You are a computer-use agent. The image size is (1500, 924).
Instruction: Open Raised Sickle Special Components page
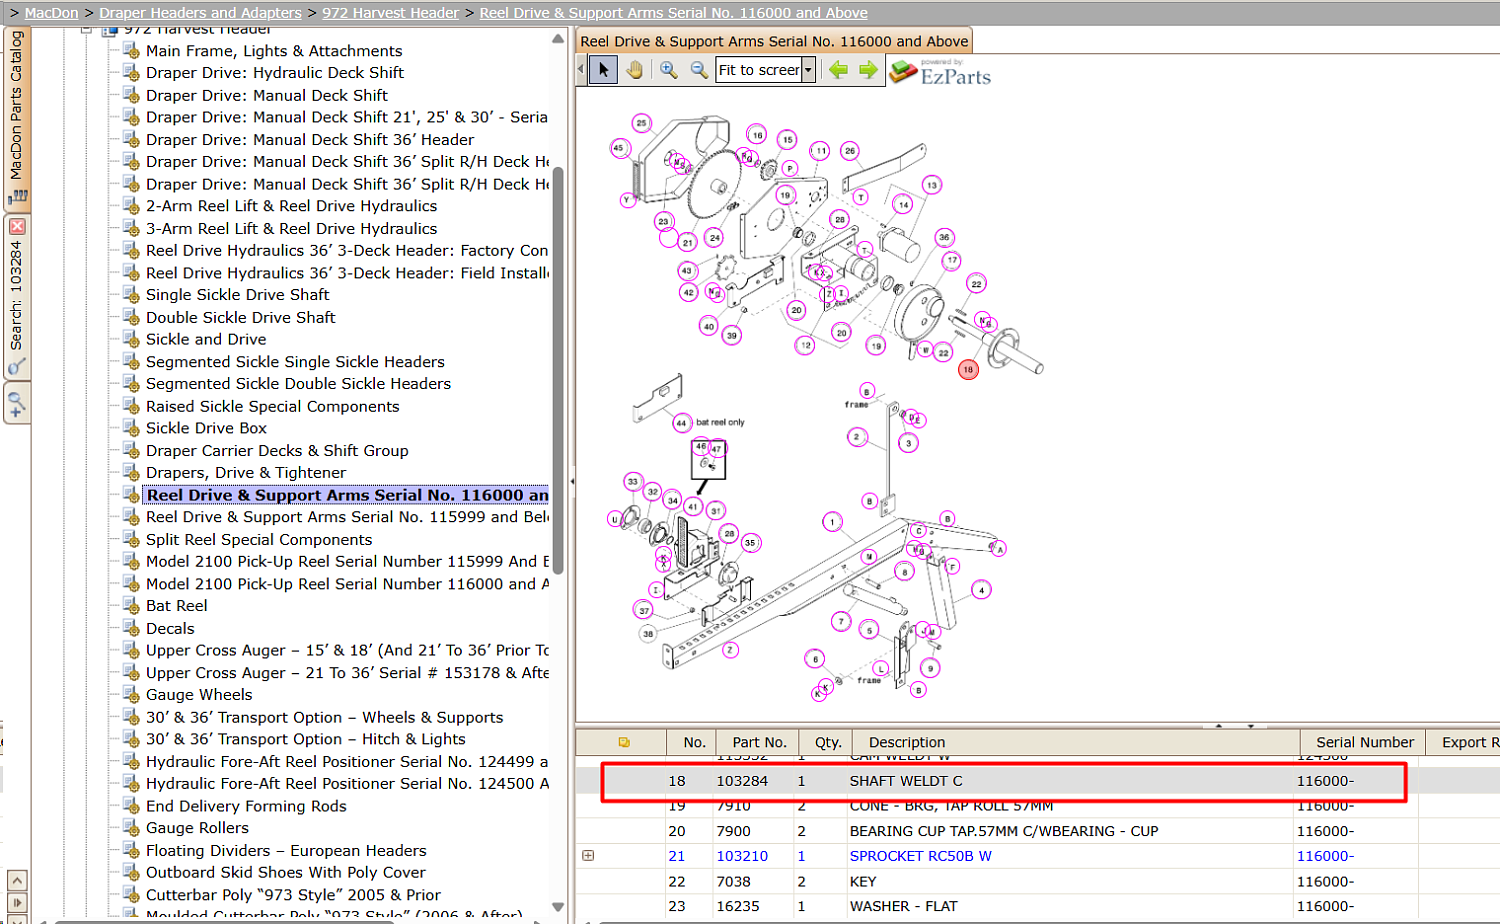(x=272, y=406)
